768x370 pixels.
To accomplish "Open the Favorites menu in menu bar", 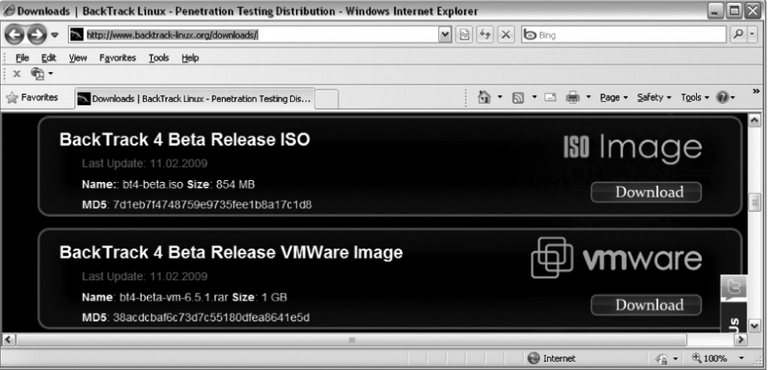I will pos(118,58).
